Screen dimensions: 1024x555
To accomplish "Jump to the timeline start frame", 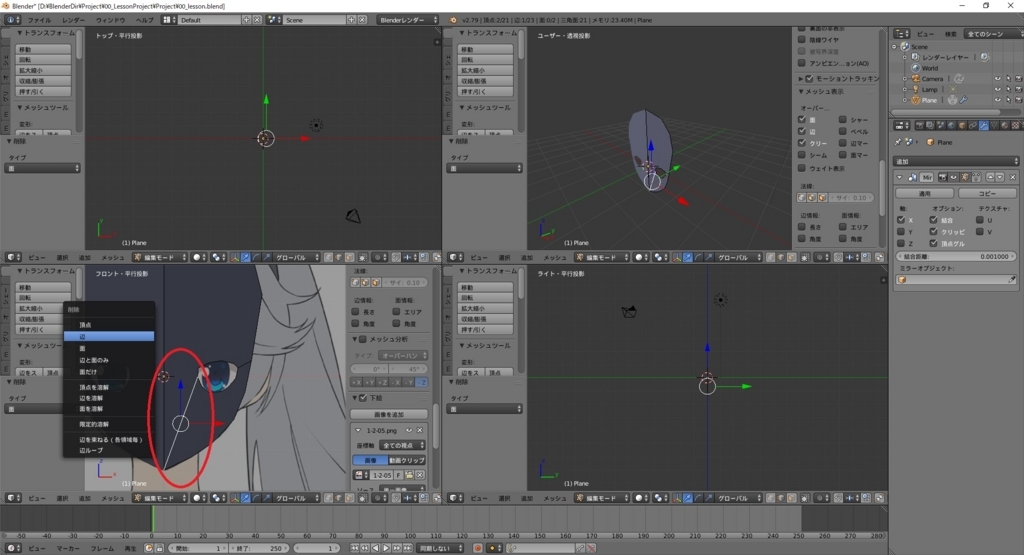I will [355, 548].
